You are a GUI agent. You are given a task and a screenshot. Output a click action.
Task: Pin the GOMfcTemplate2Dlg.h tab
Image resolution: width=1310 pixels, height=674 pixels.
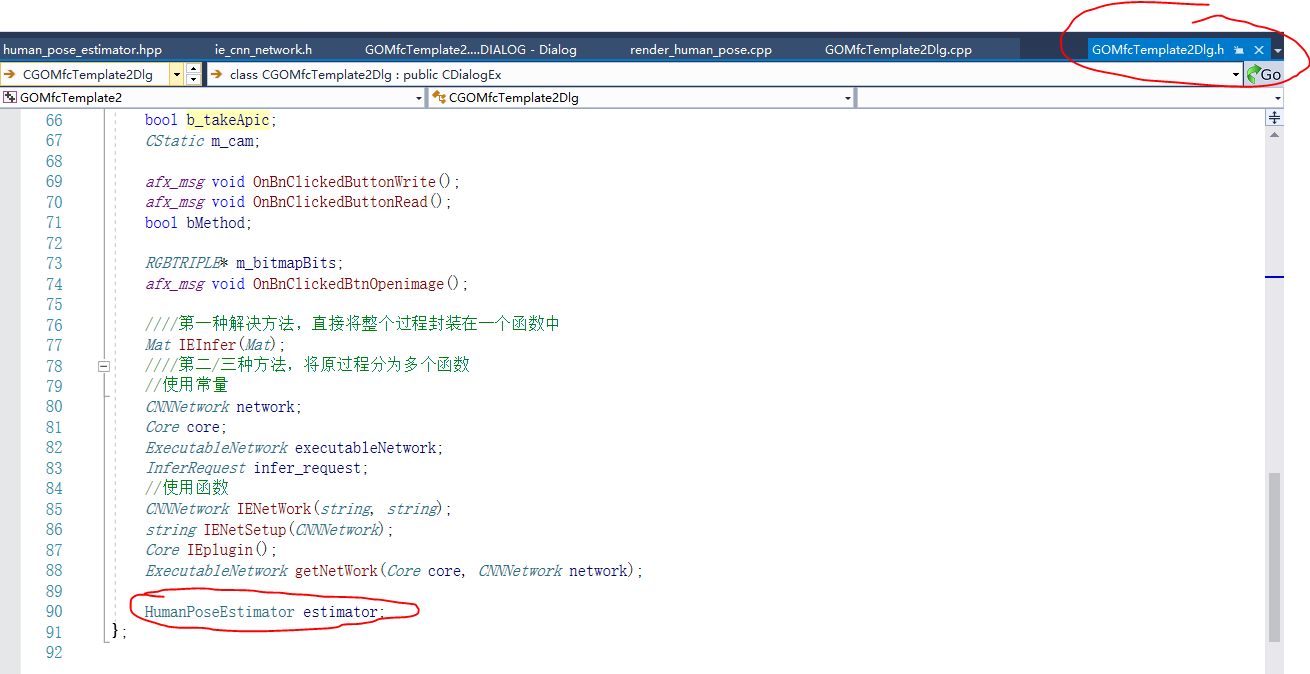1239,50
